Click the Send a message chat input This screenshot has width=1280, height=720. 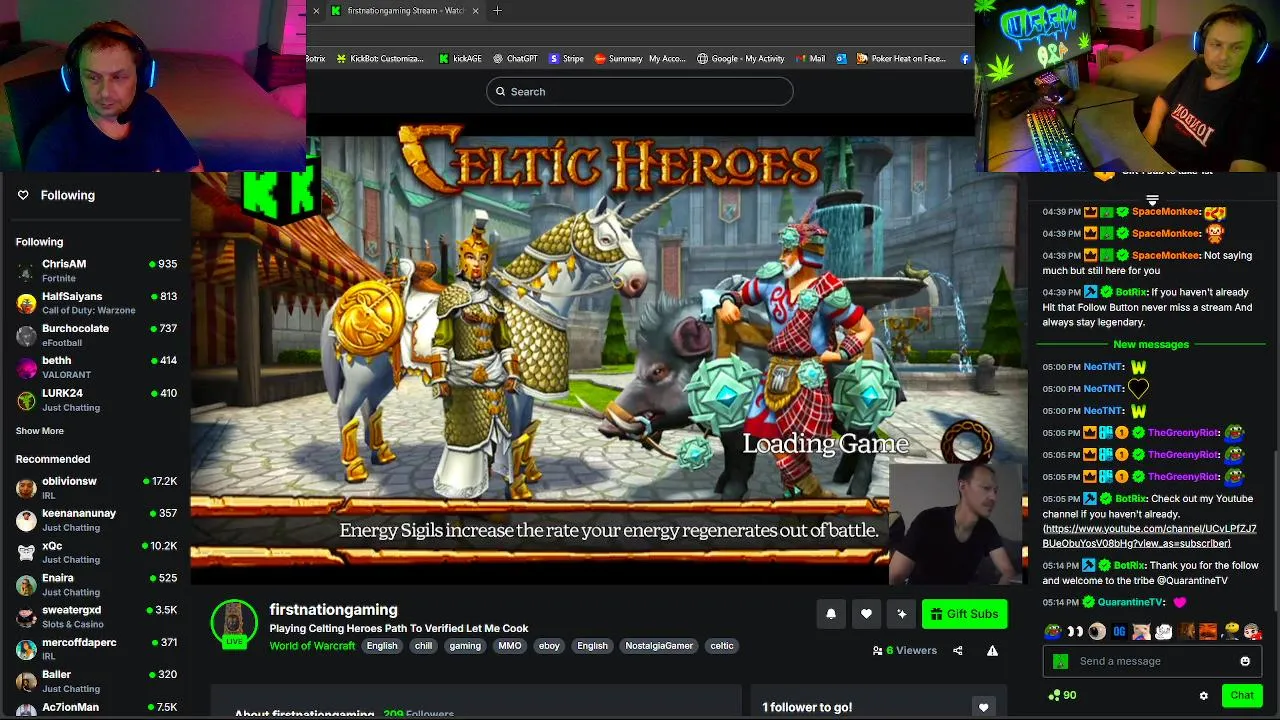pyautogui.click(x=1151, y=661)
